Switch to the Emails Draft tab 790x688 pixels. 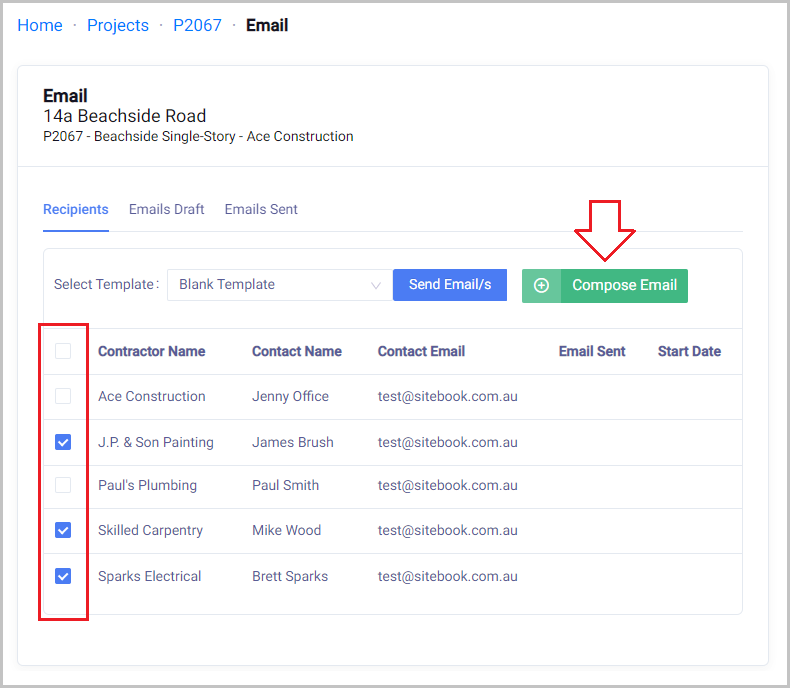166,209
